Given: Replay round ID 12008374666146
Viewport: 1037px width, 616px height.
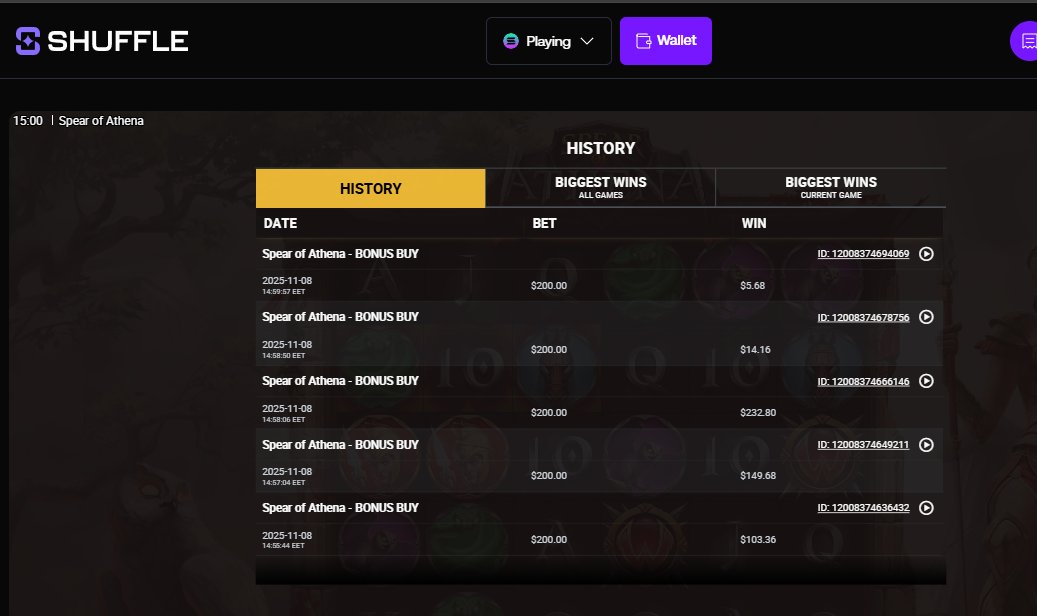Looking at the screenshot, I should [x=926, y=381].
